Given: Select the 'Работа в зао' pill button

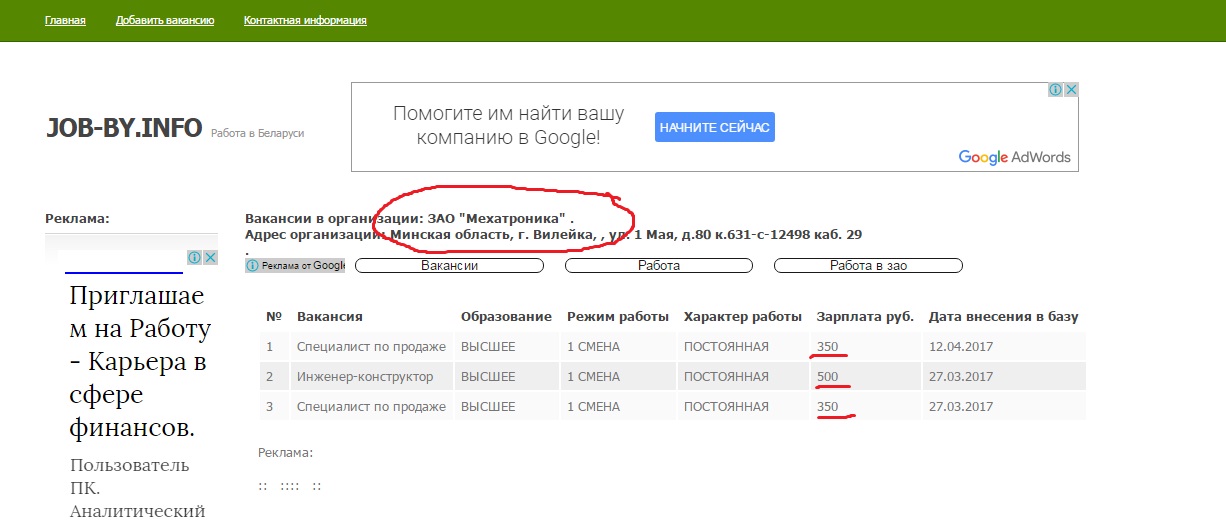Looking at the screenshot, I should pyautogui.click(x=868, y=266).
